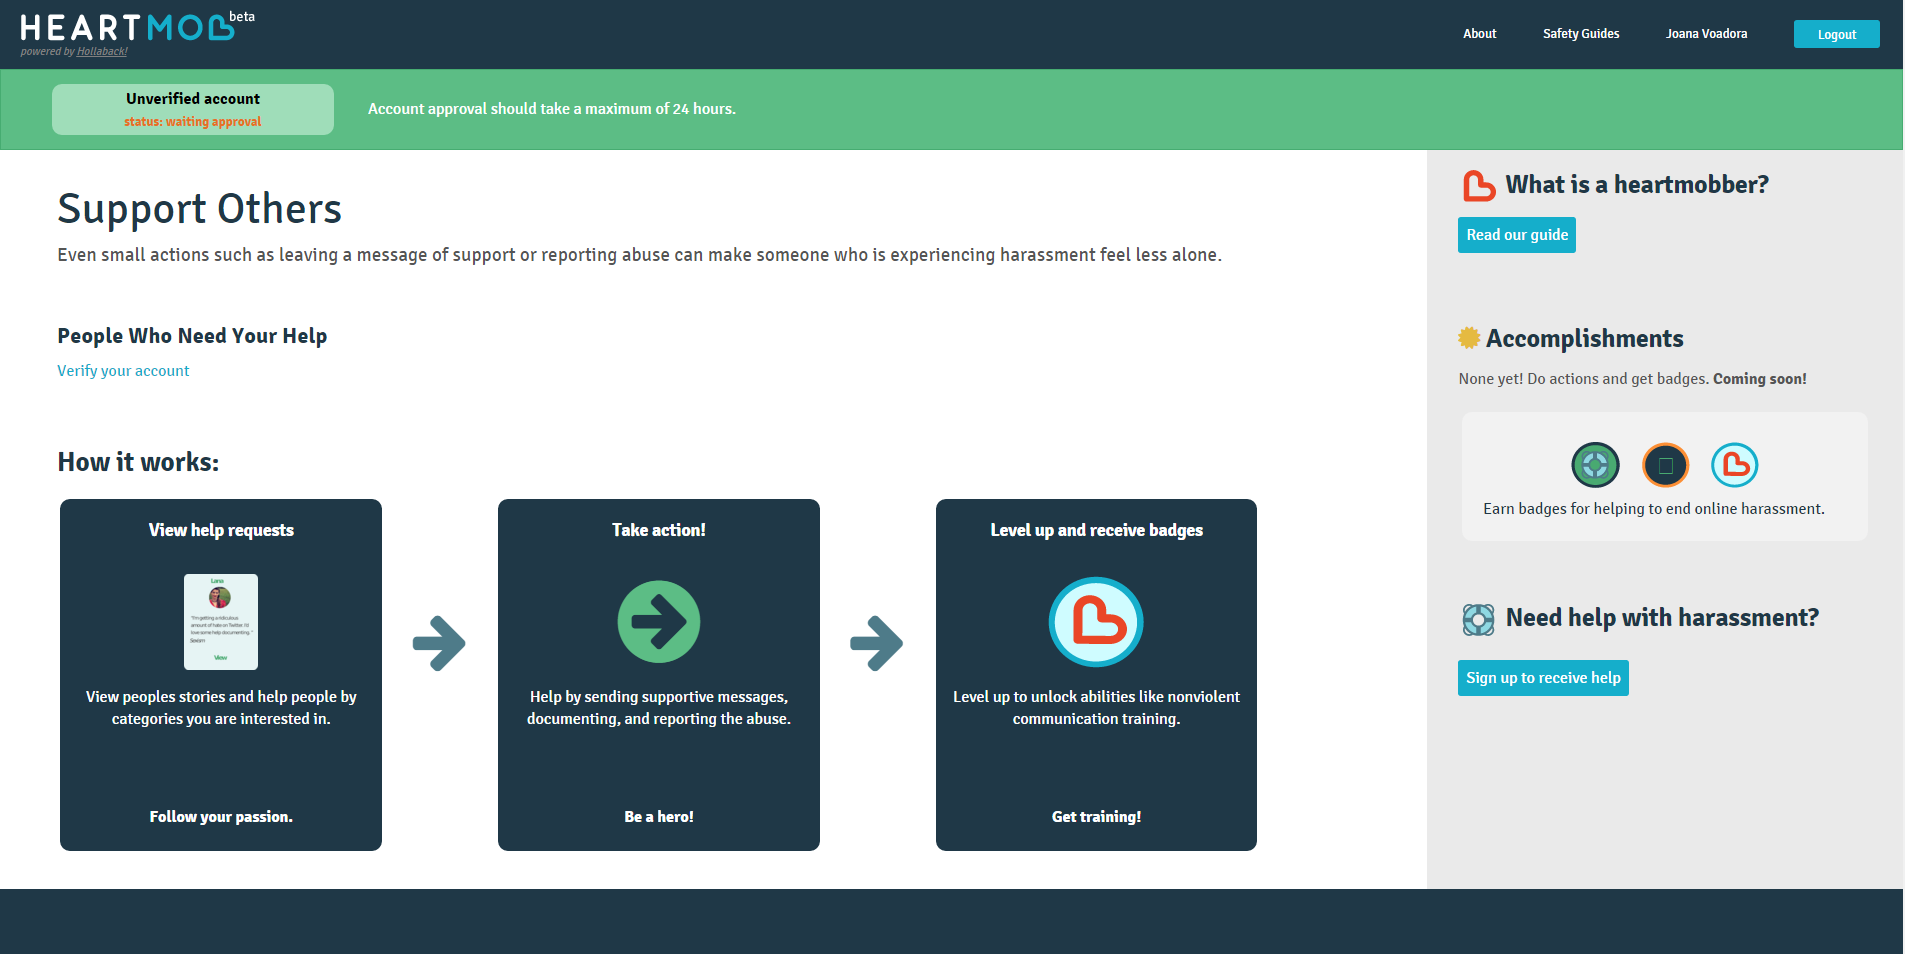Click the How it works heading
The image size is (1905, 954).
click(138, 462)
